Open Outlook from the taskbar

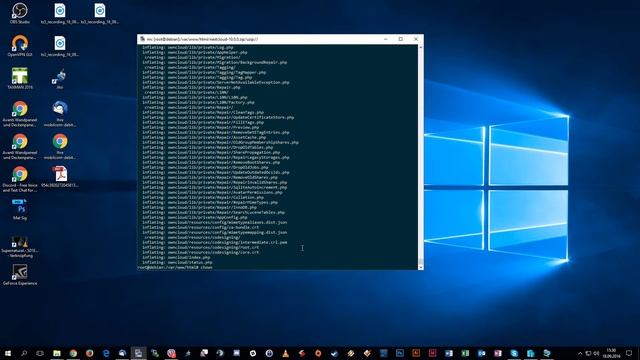tap(481, 353)
